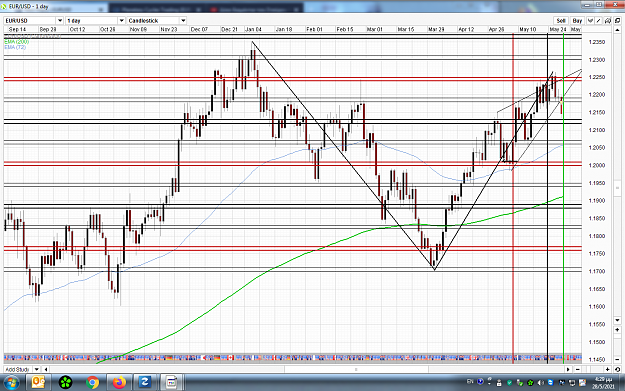Click the Add Study button

click(x=18, y=369)
